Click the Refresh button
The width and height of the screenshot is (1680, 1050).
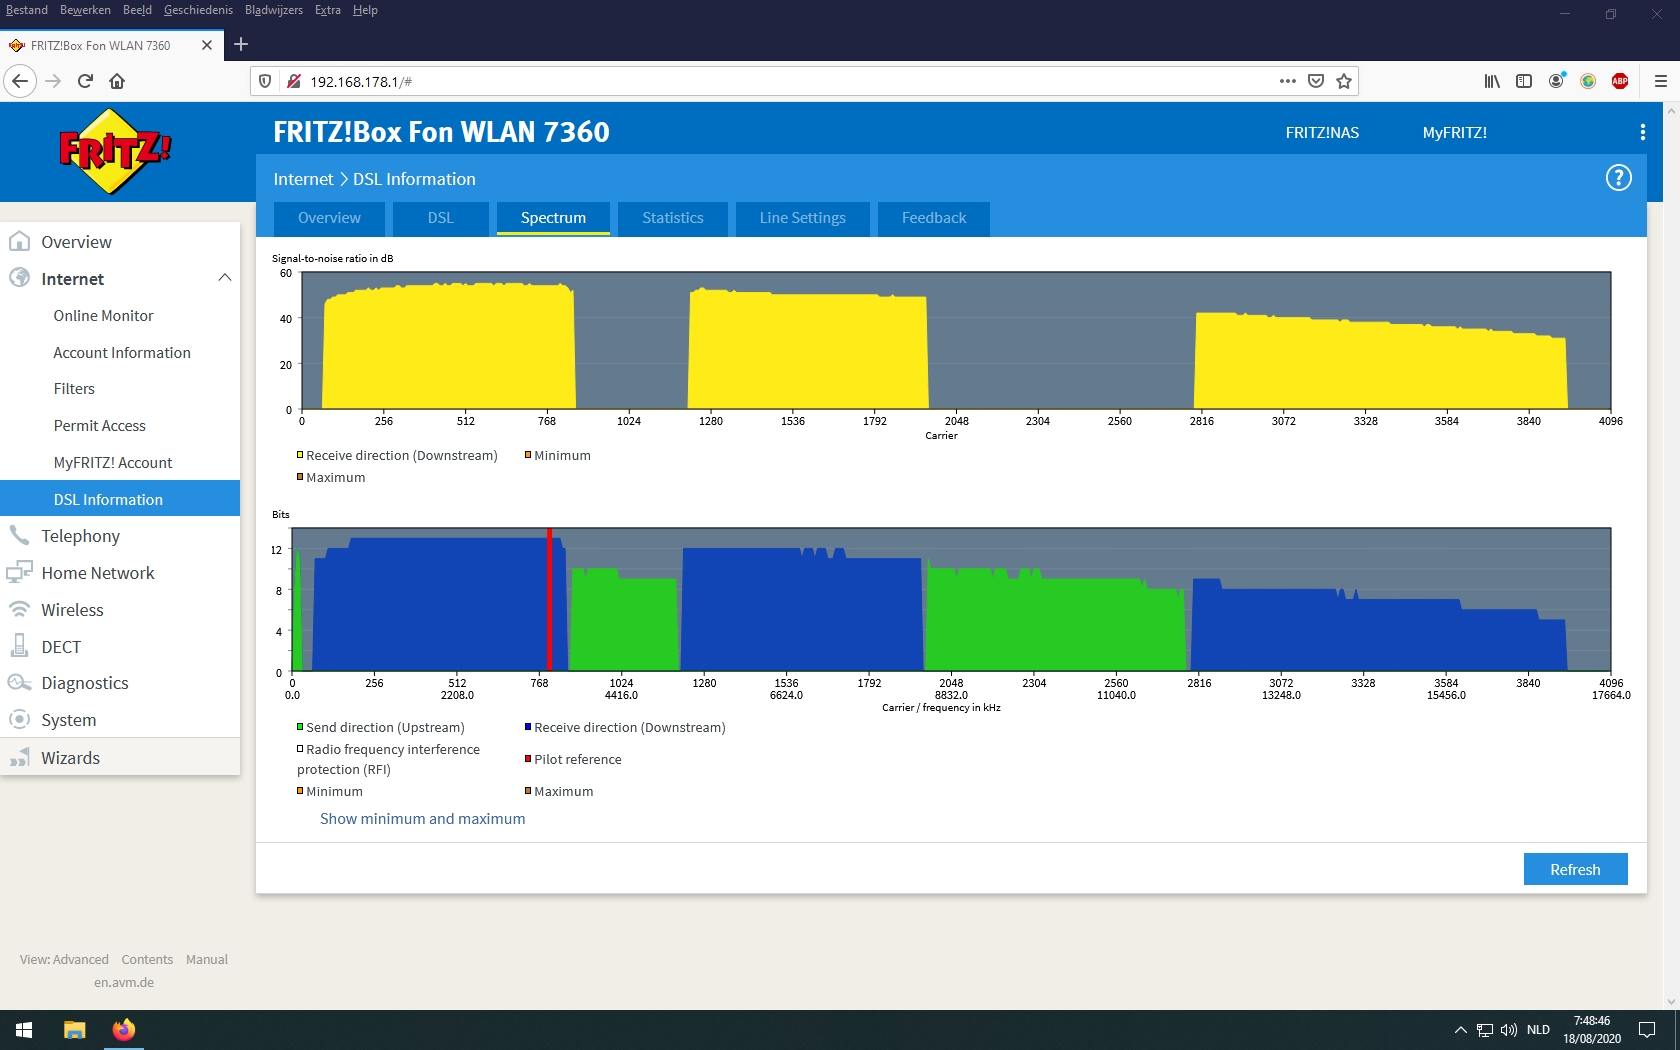click(x=1575, y=869)
